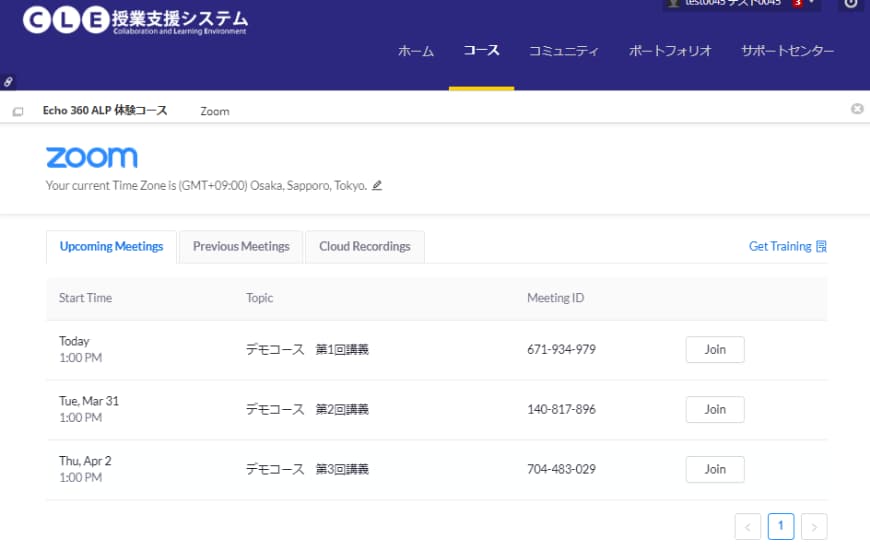Go to next page with right arrow
The image size is (870, 550).
pos(814,527)
